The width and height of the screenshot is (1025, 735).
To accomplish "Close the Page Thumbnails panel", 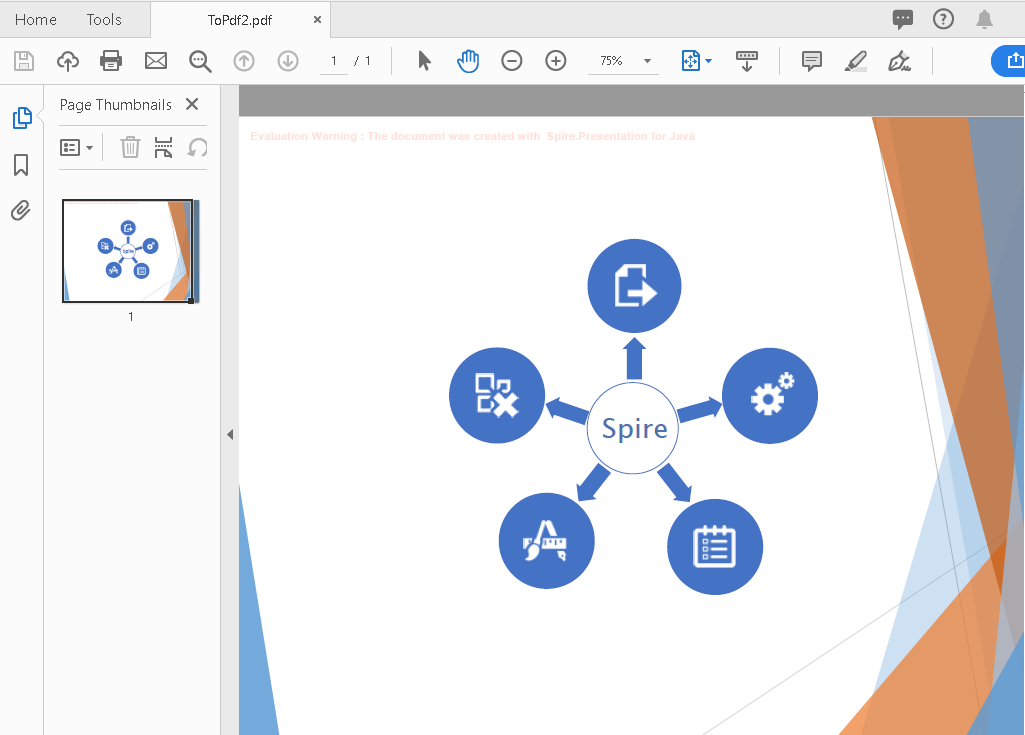I will tap(192, 104).
